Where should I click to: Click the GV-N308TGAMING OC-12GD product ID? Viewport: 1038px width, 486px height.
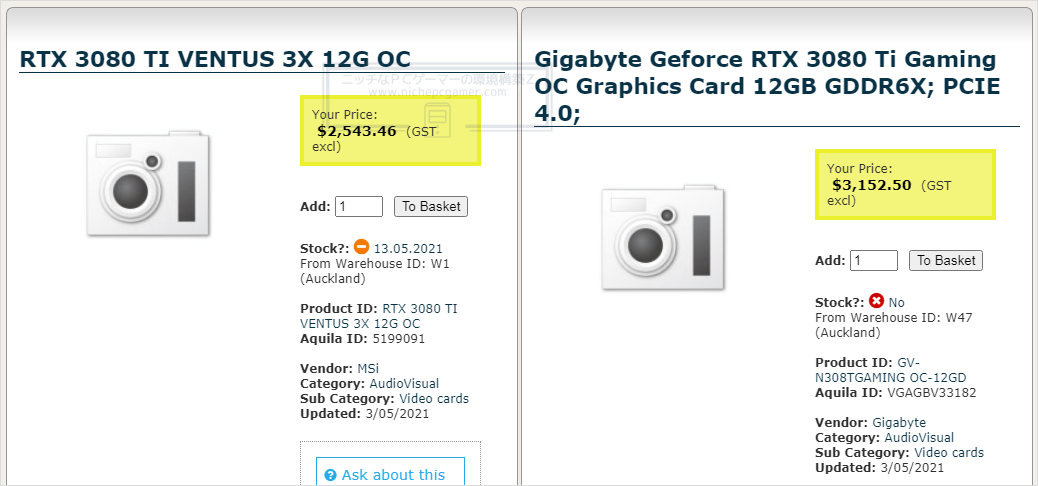tap(890, 370)
